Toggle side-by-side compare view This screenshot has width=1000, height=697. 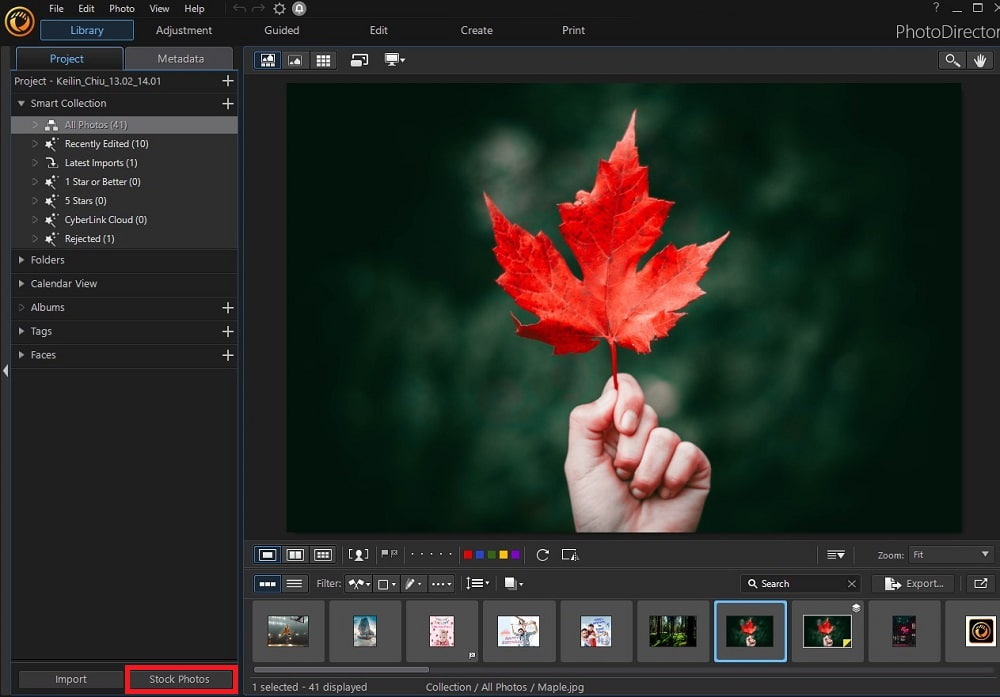click(x=296, y=554)
